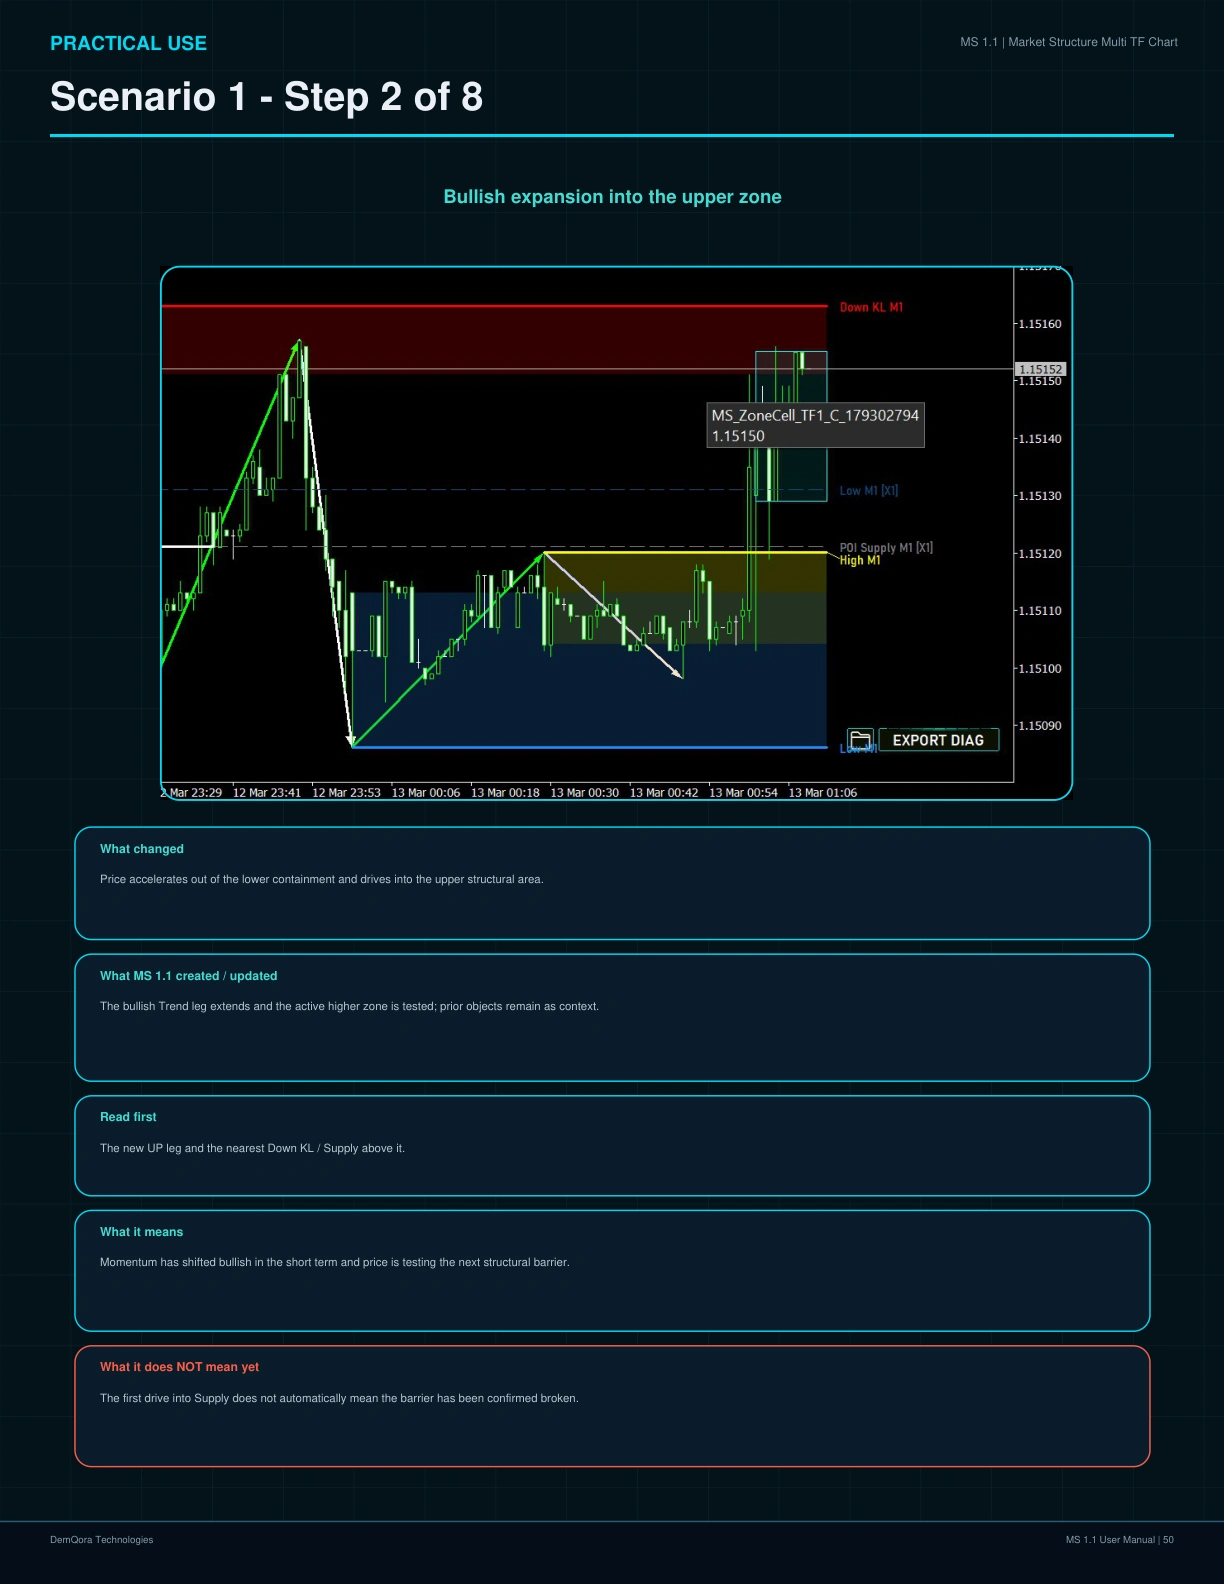This screenshot has width=1224, height=1584.
Task: Click the sentence starting 'The new UP leg'
Action: 252,1148
